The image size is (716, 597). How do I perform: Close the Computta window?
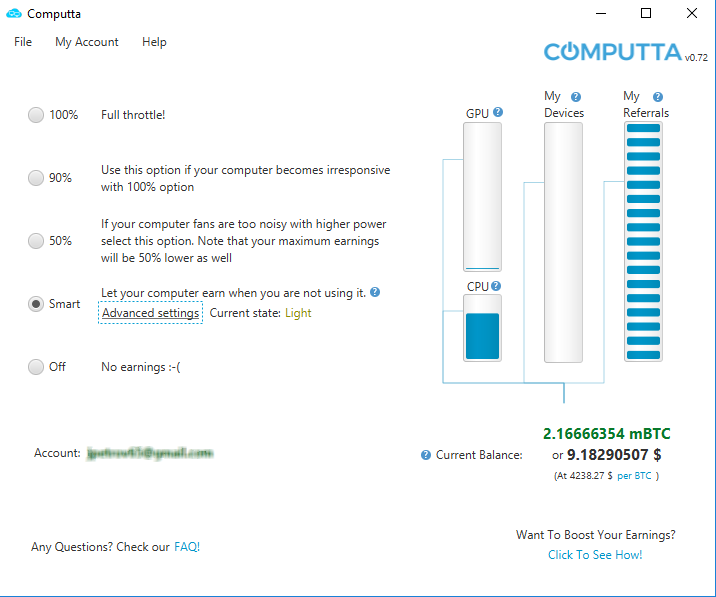tap(692, 13)
